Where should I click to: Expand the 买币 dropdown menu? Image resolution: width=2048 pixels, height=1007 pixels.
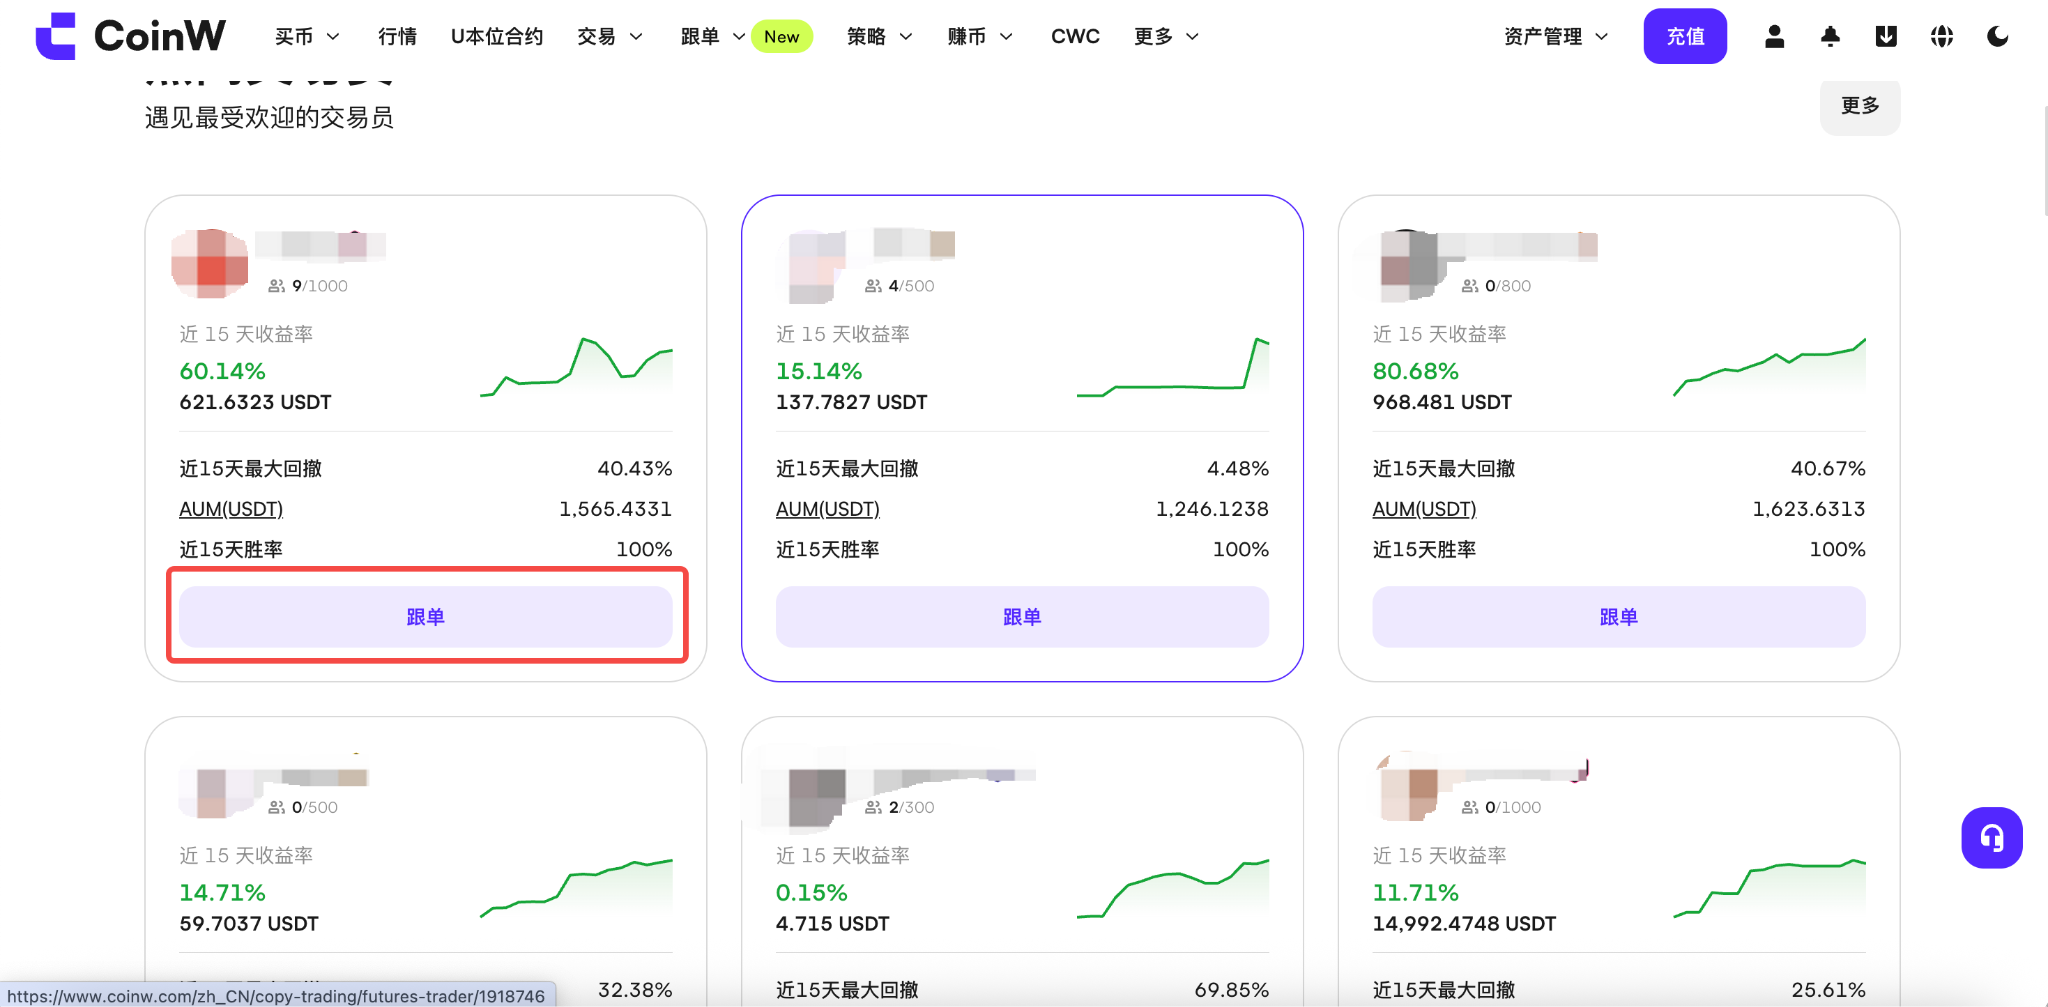point(307,36)
